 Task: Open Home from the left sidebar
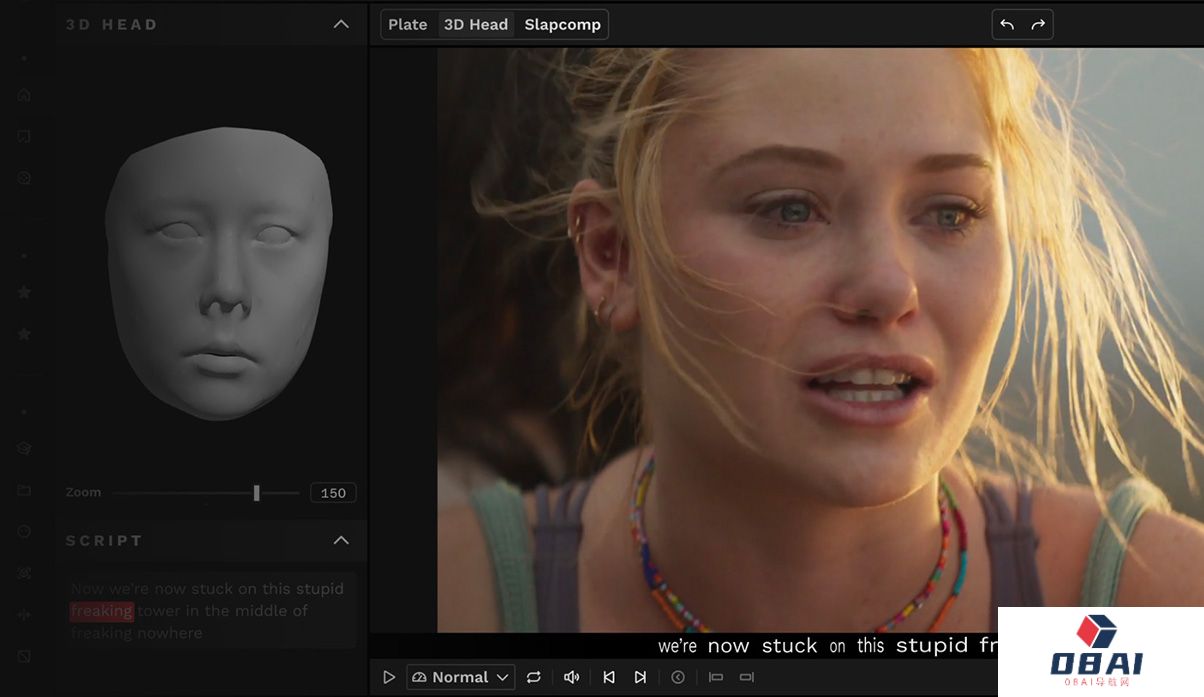(x=24, y=95)
